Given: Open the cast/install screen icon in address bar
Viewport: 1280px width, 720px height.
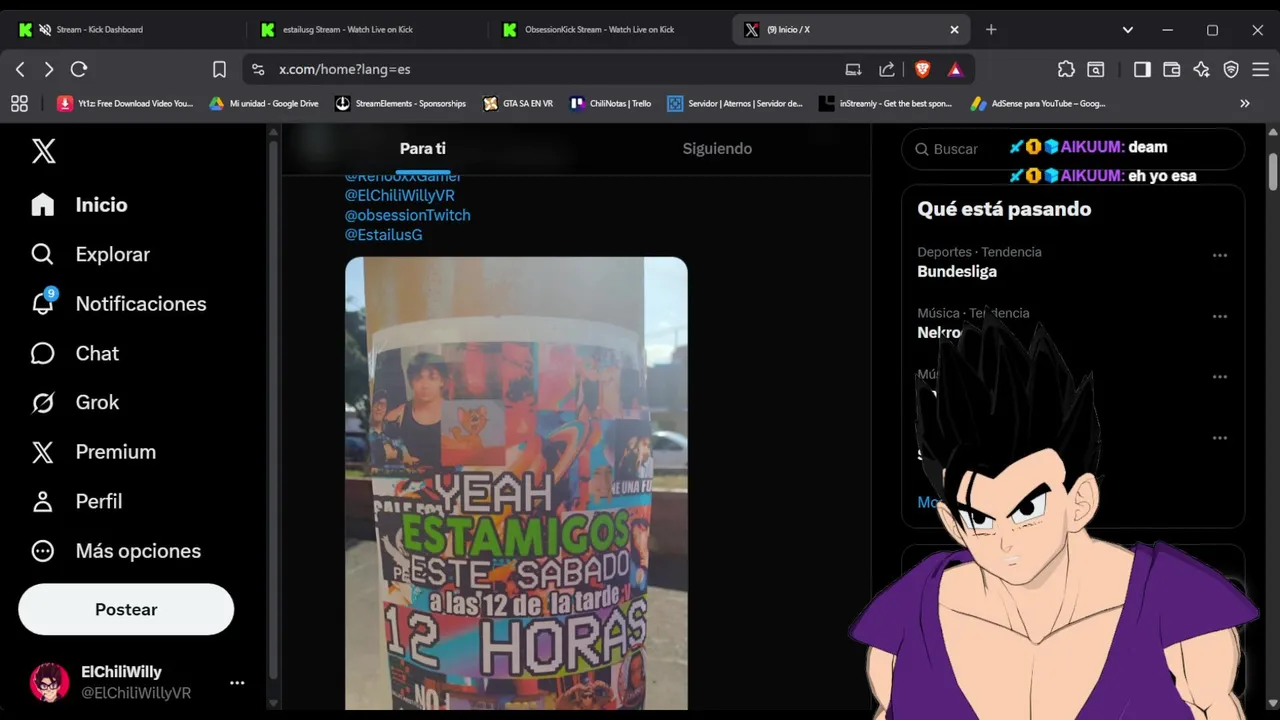Looking at the screenshot, I should [853, 69].
